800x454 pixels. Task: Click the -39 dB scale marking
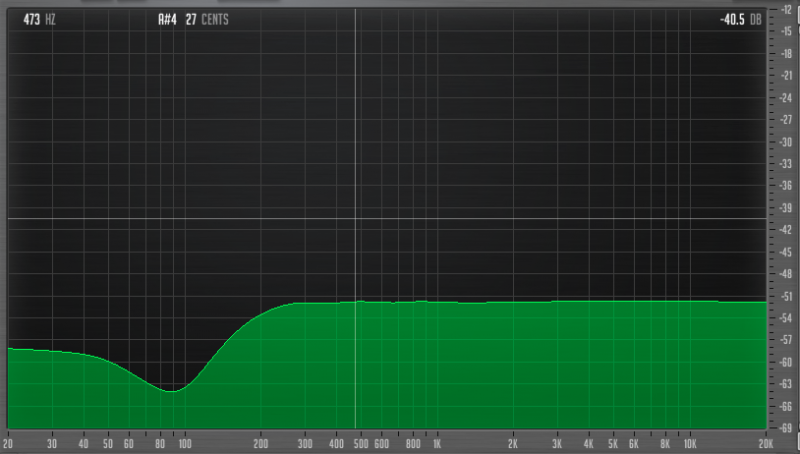[x=787, y=207]
